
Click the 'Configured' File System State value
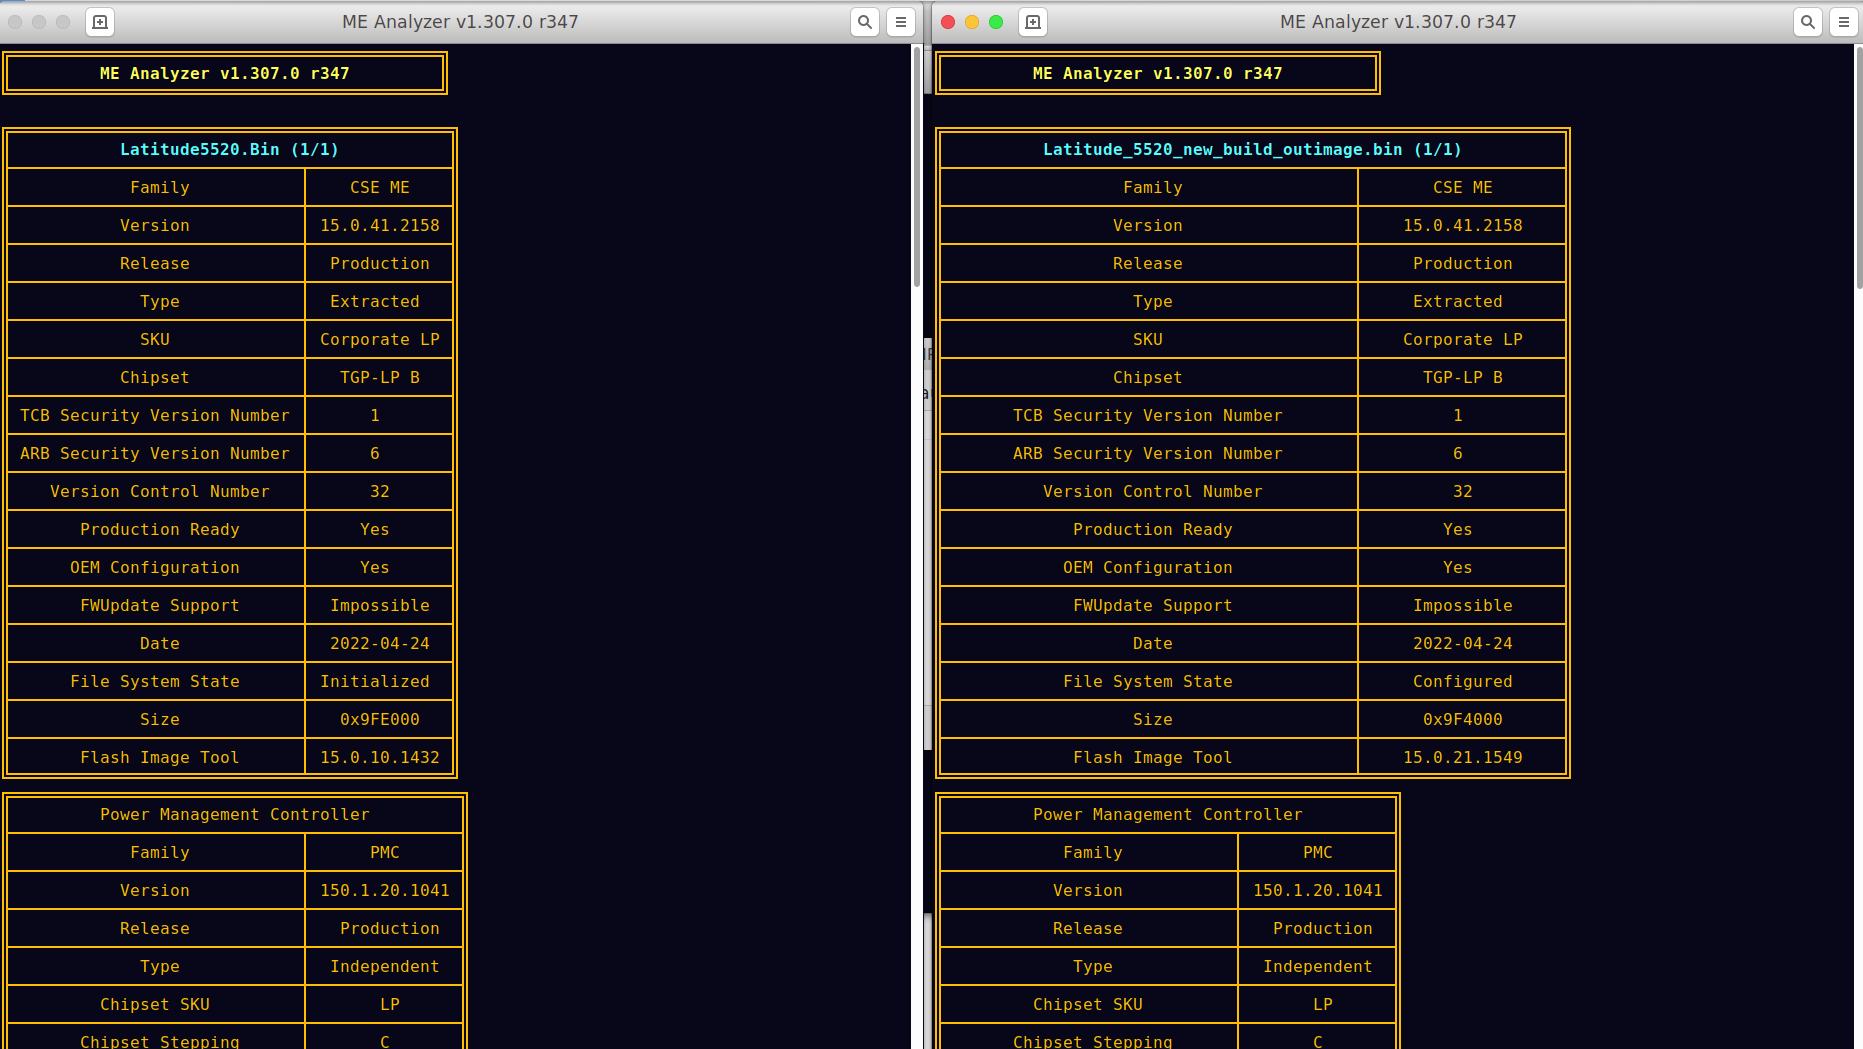click(1462, 681)
